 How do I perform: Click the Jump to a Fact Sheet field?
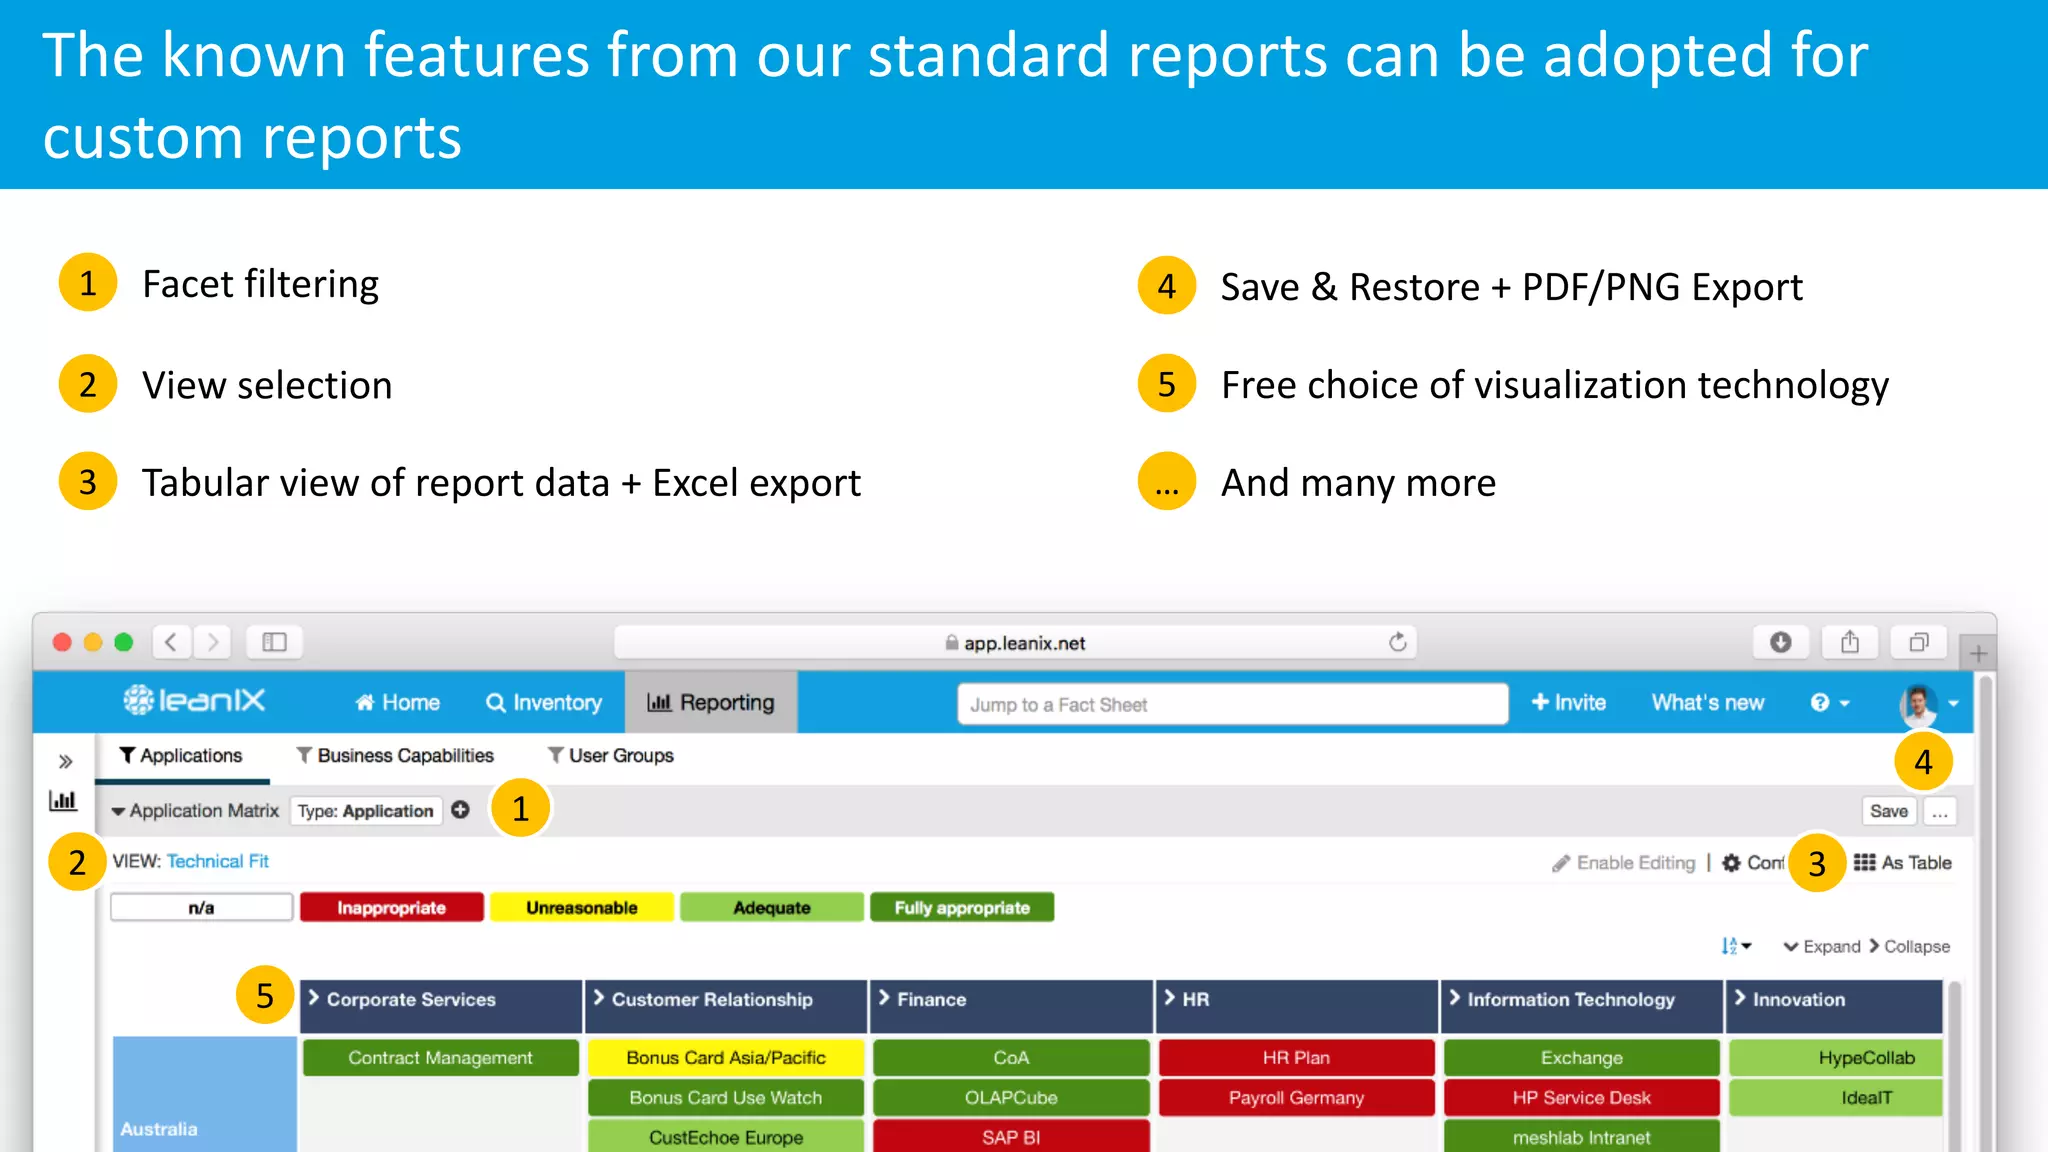point(1231,704)
